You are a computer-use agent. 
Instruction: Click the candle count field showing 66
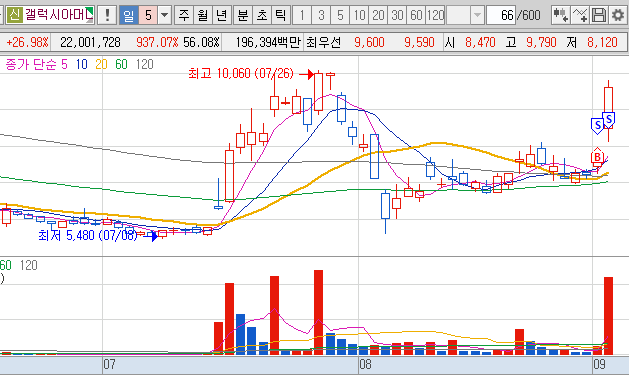pyautogui.click(x=501, y=15)
